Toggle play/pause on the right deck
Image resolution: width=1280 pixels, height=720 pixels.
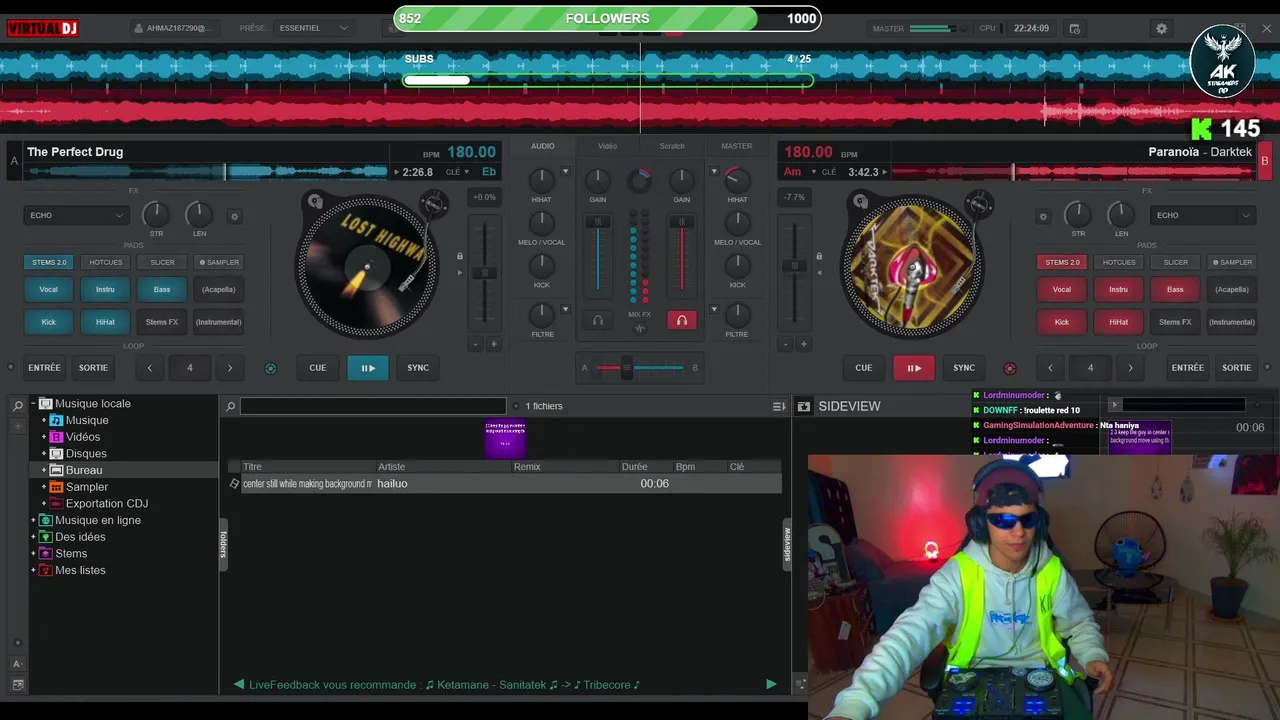point(914,368)
